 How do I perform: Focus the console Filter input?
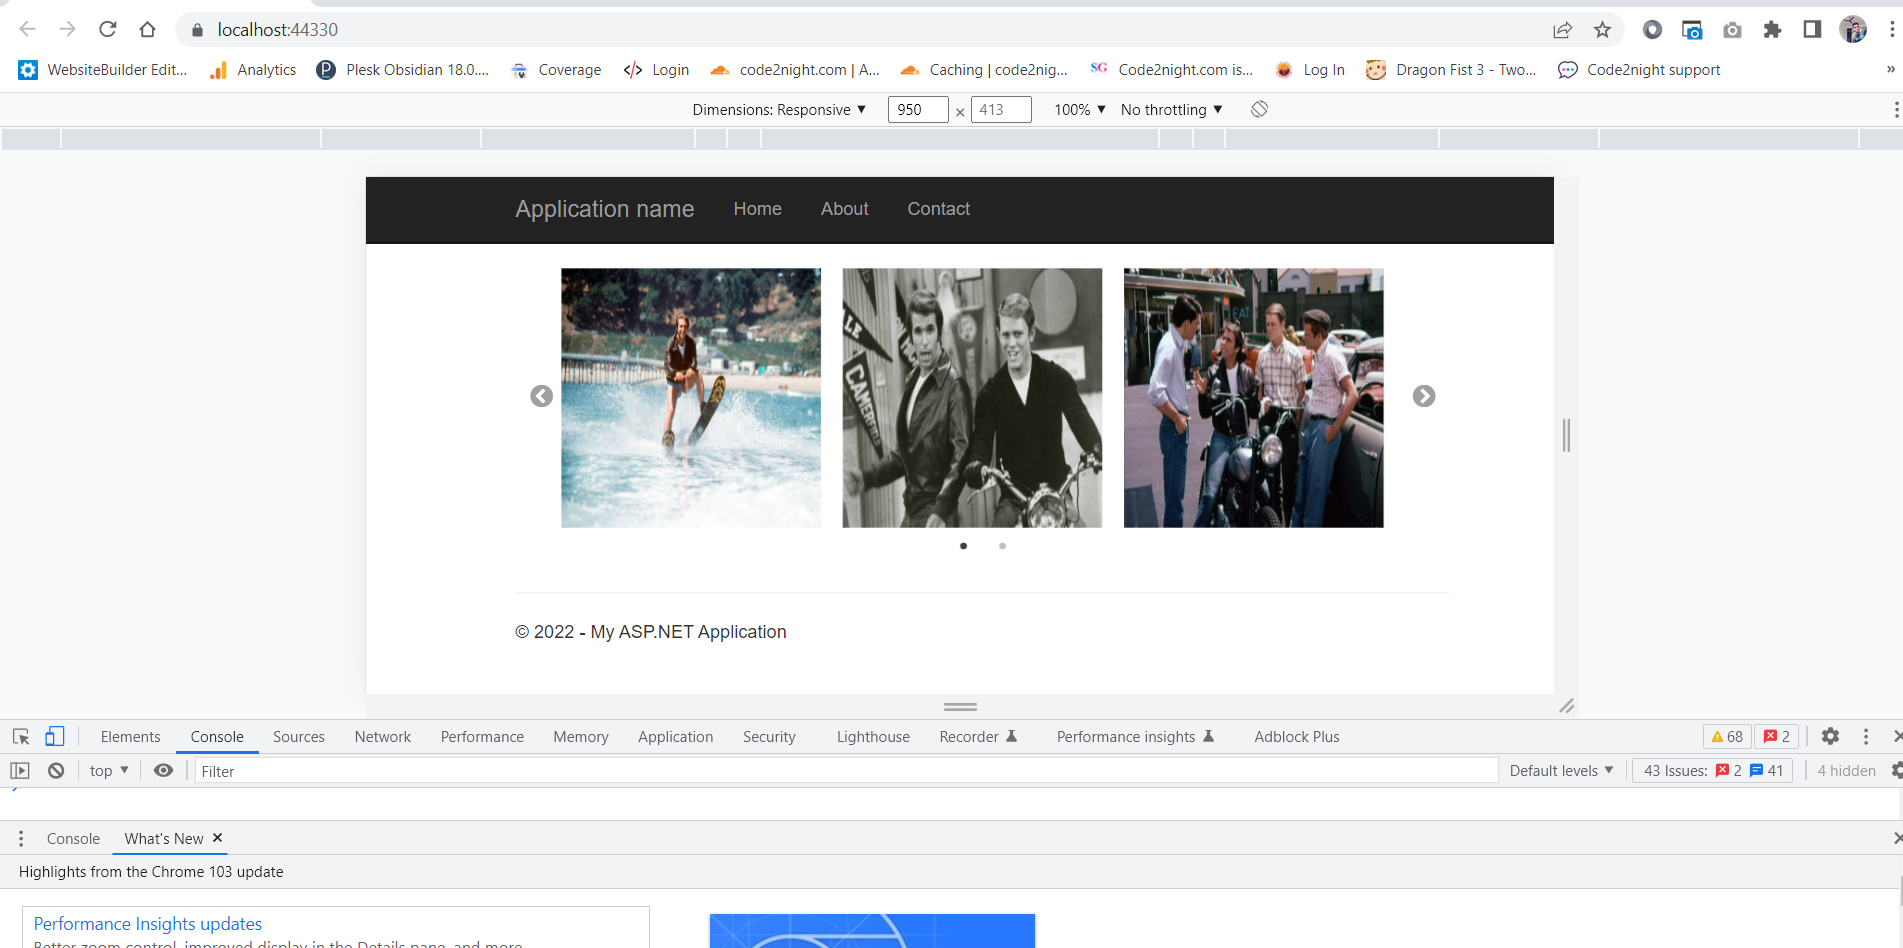[x=846, y=771]
